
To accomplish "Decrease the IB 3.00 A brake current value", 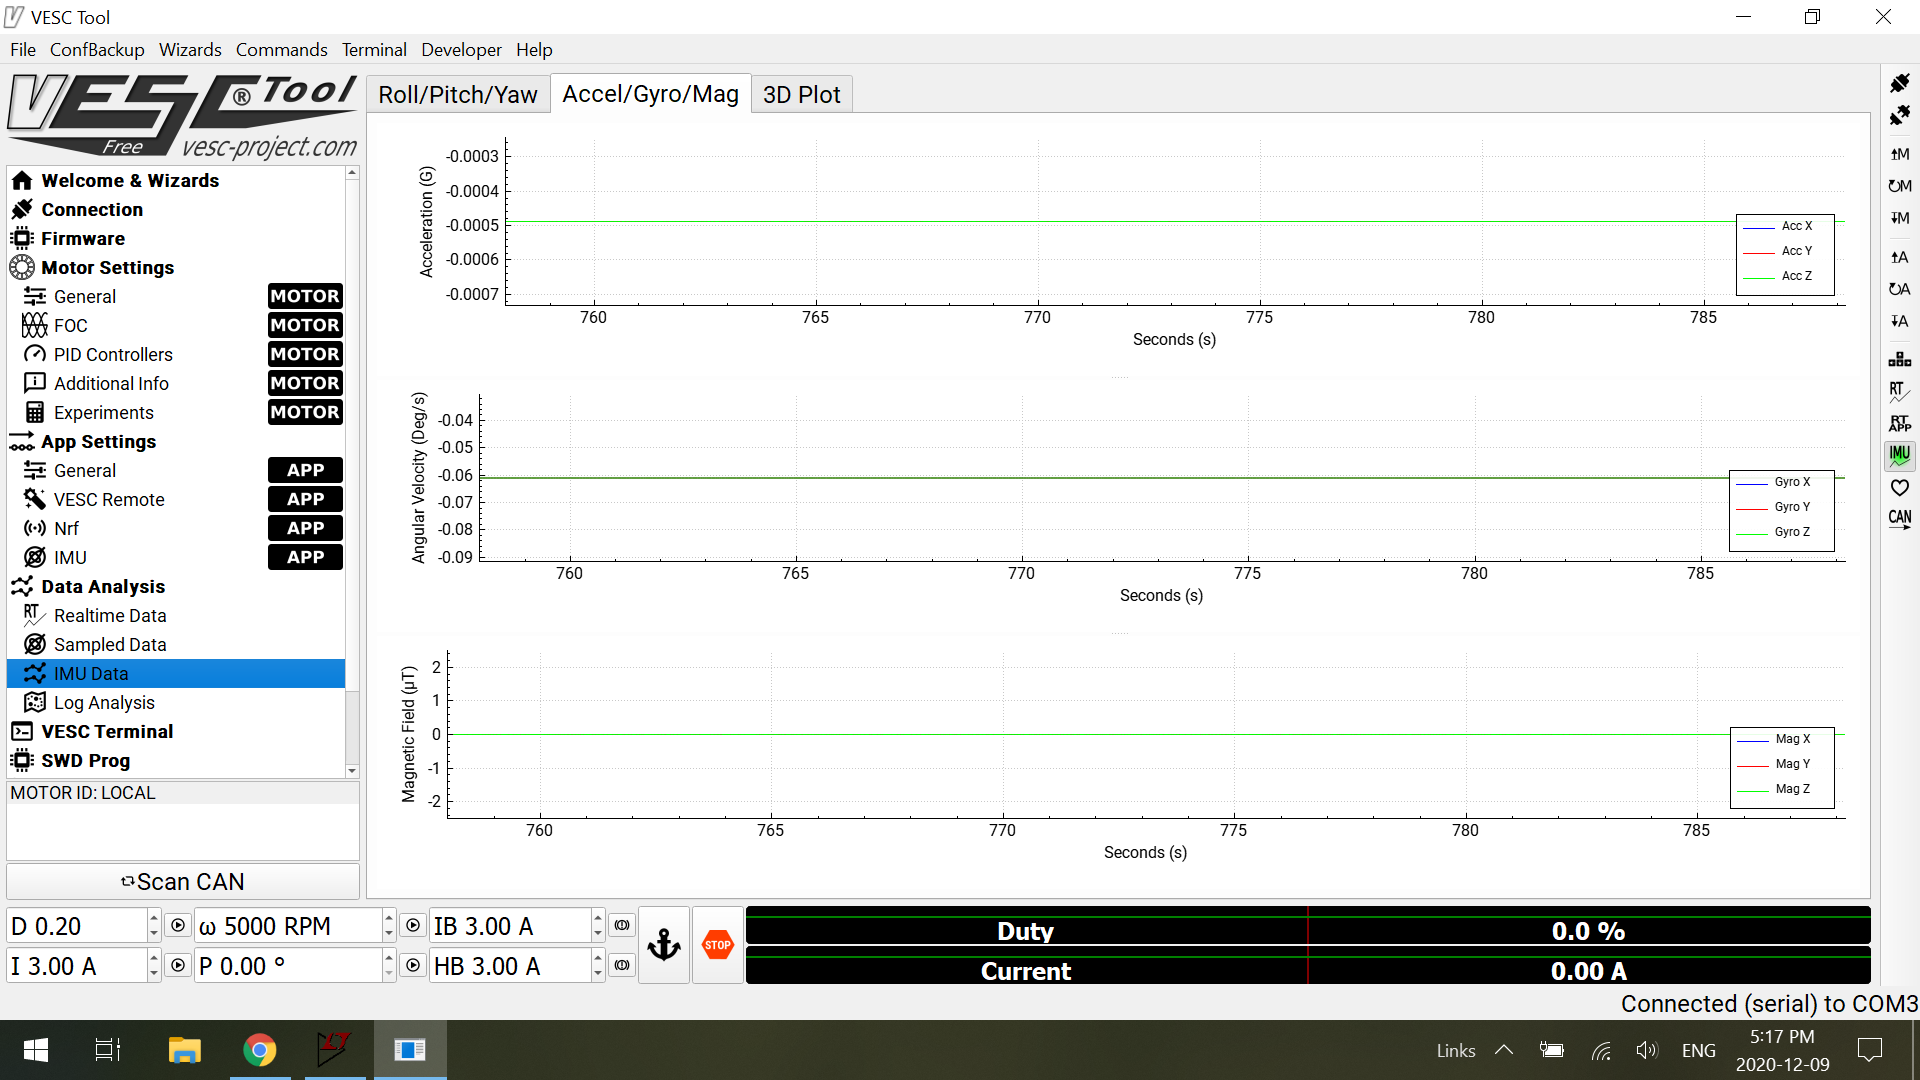I will pyautogui.click(x=598, y=934).
